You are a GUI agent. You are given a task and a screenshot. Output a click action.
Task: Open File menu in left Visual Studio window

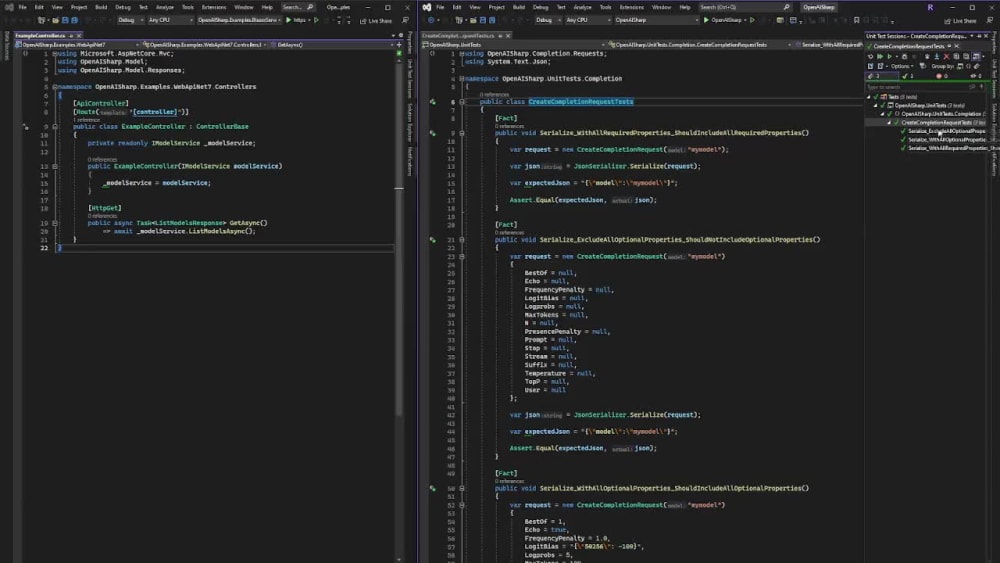tap(22, 7)
